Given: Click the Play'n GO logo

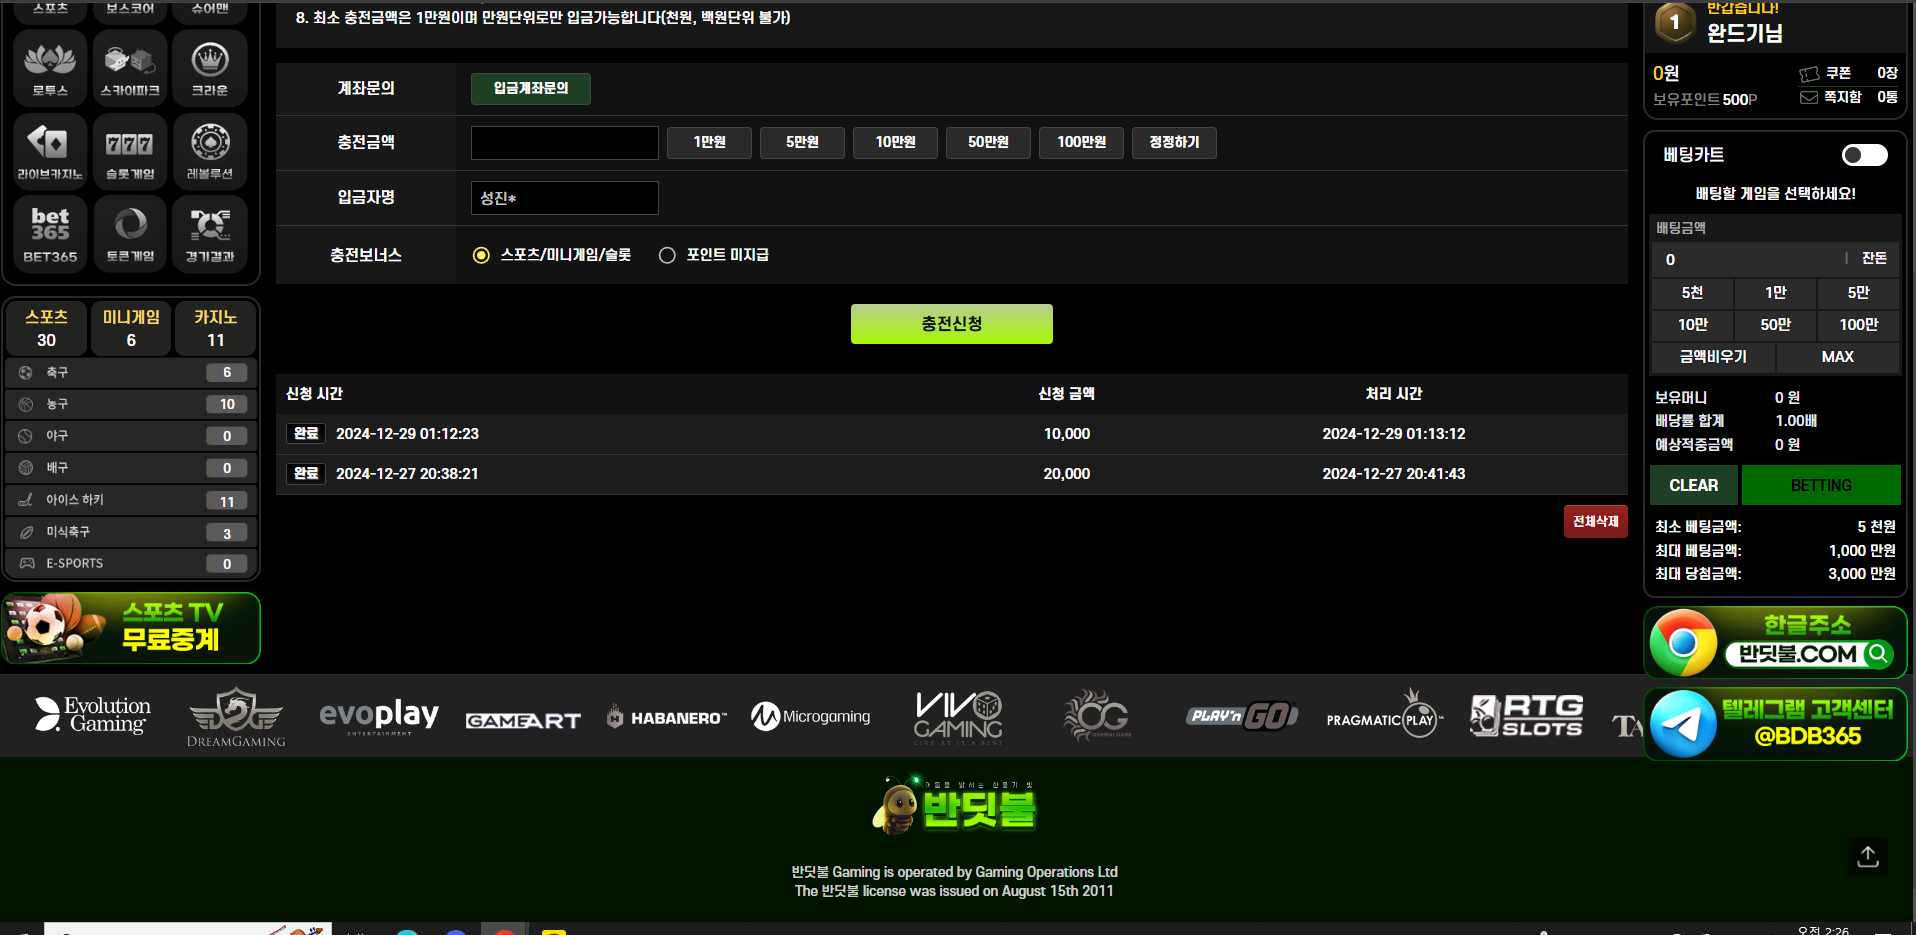Looking at the screenshot, I should (x=1242, y=716).
